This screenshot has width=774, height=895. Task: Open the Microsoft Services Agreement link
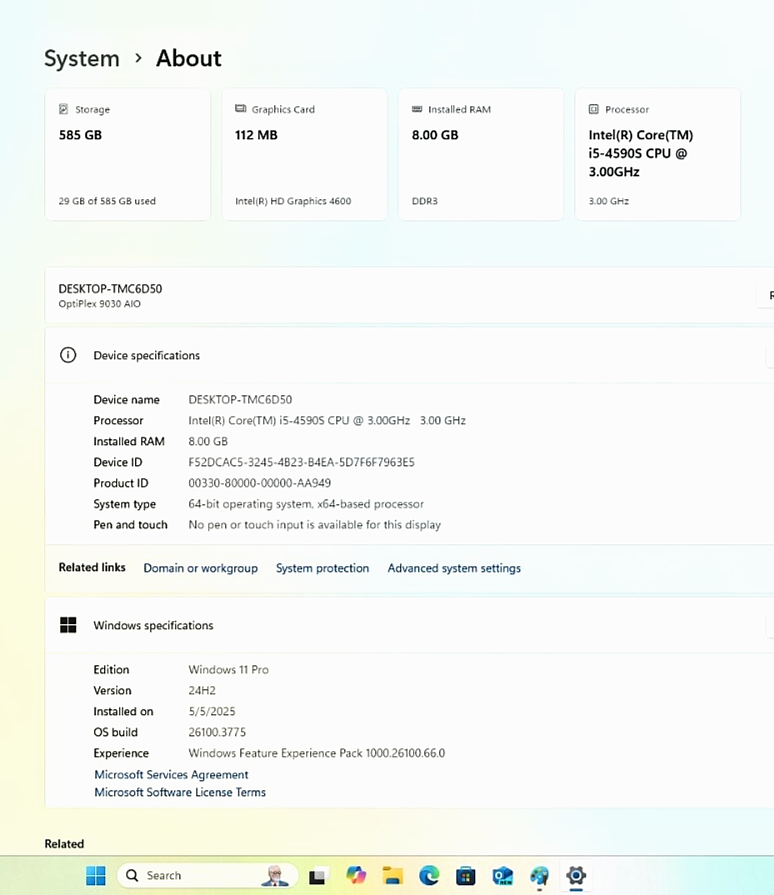[x=171, y=774]
